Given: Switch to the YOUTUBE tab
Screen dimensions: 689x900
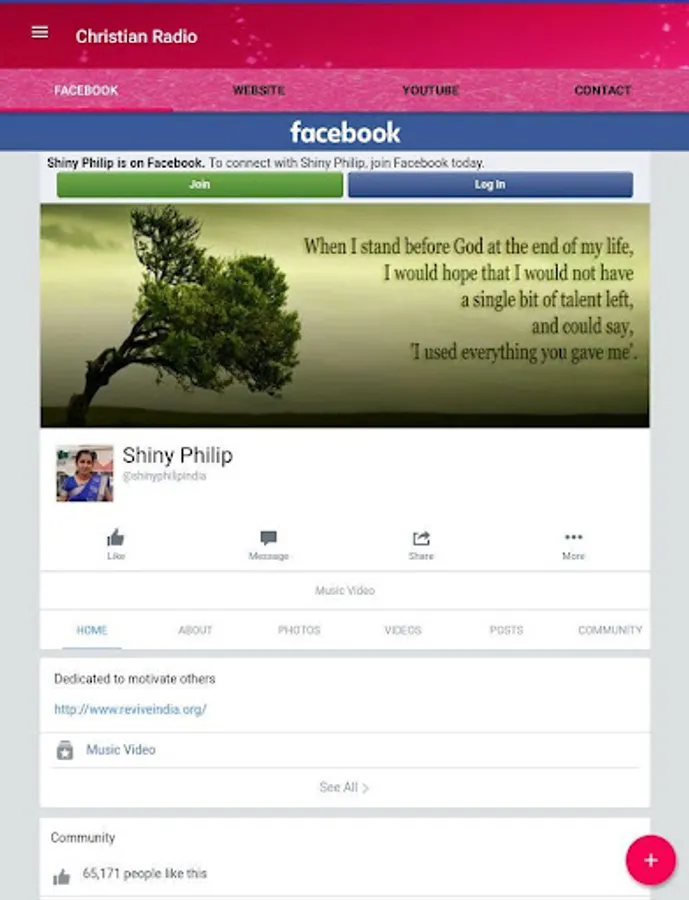Looking at the screenshot, I should click(431, 90).
